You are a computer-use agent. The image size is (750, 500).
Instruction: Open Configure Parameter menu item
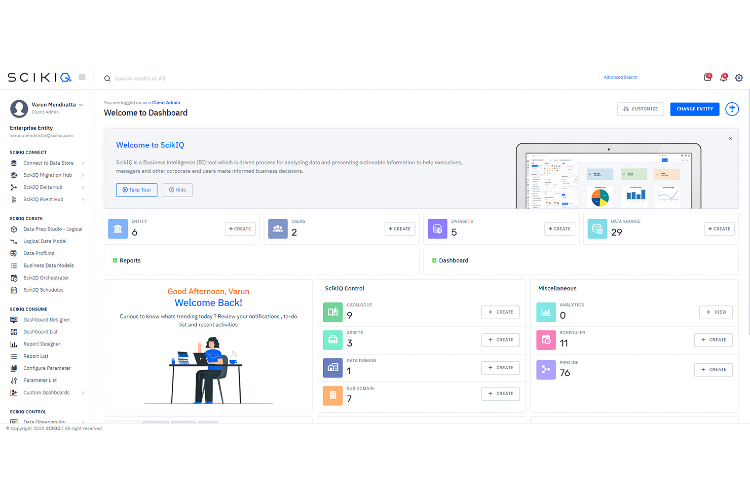pos(47,368)
